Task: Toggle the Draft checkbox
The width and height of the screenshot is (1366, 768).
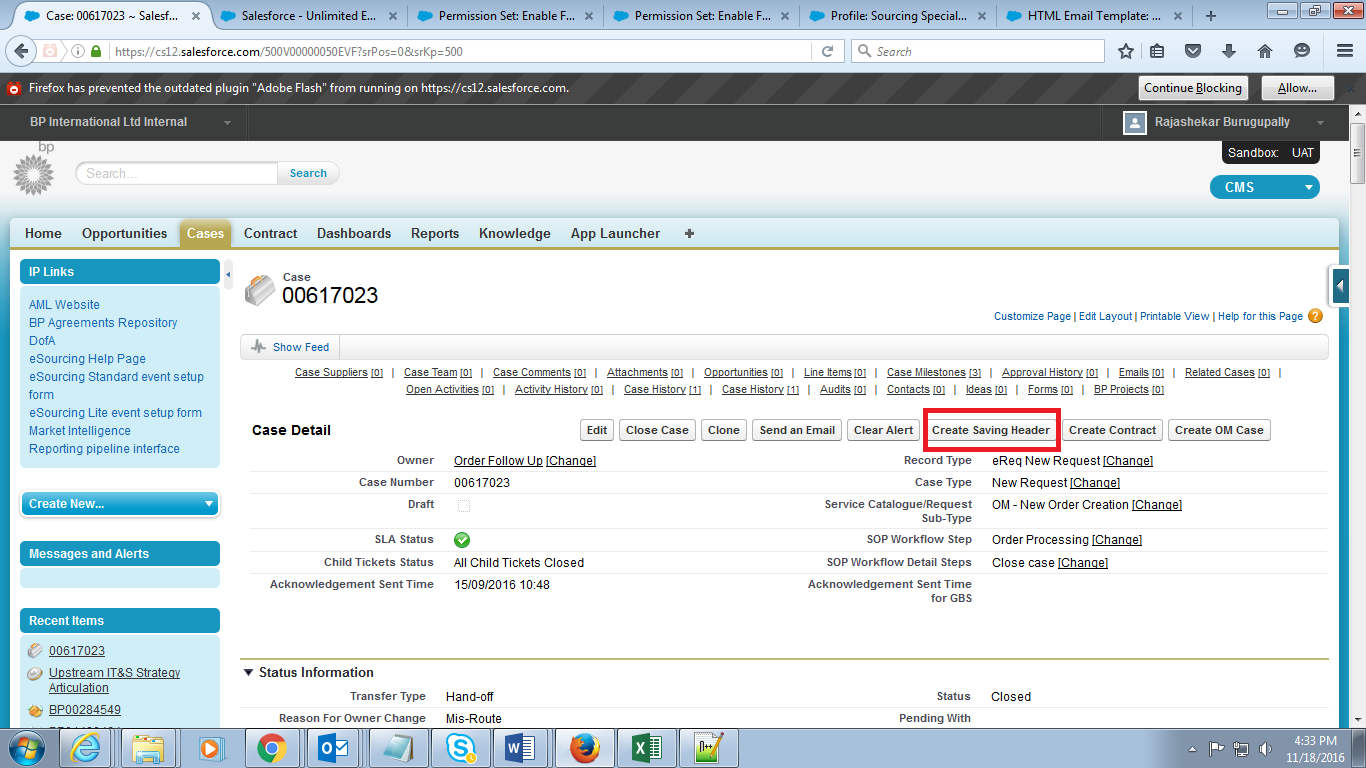Action: pos(463,505)
